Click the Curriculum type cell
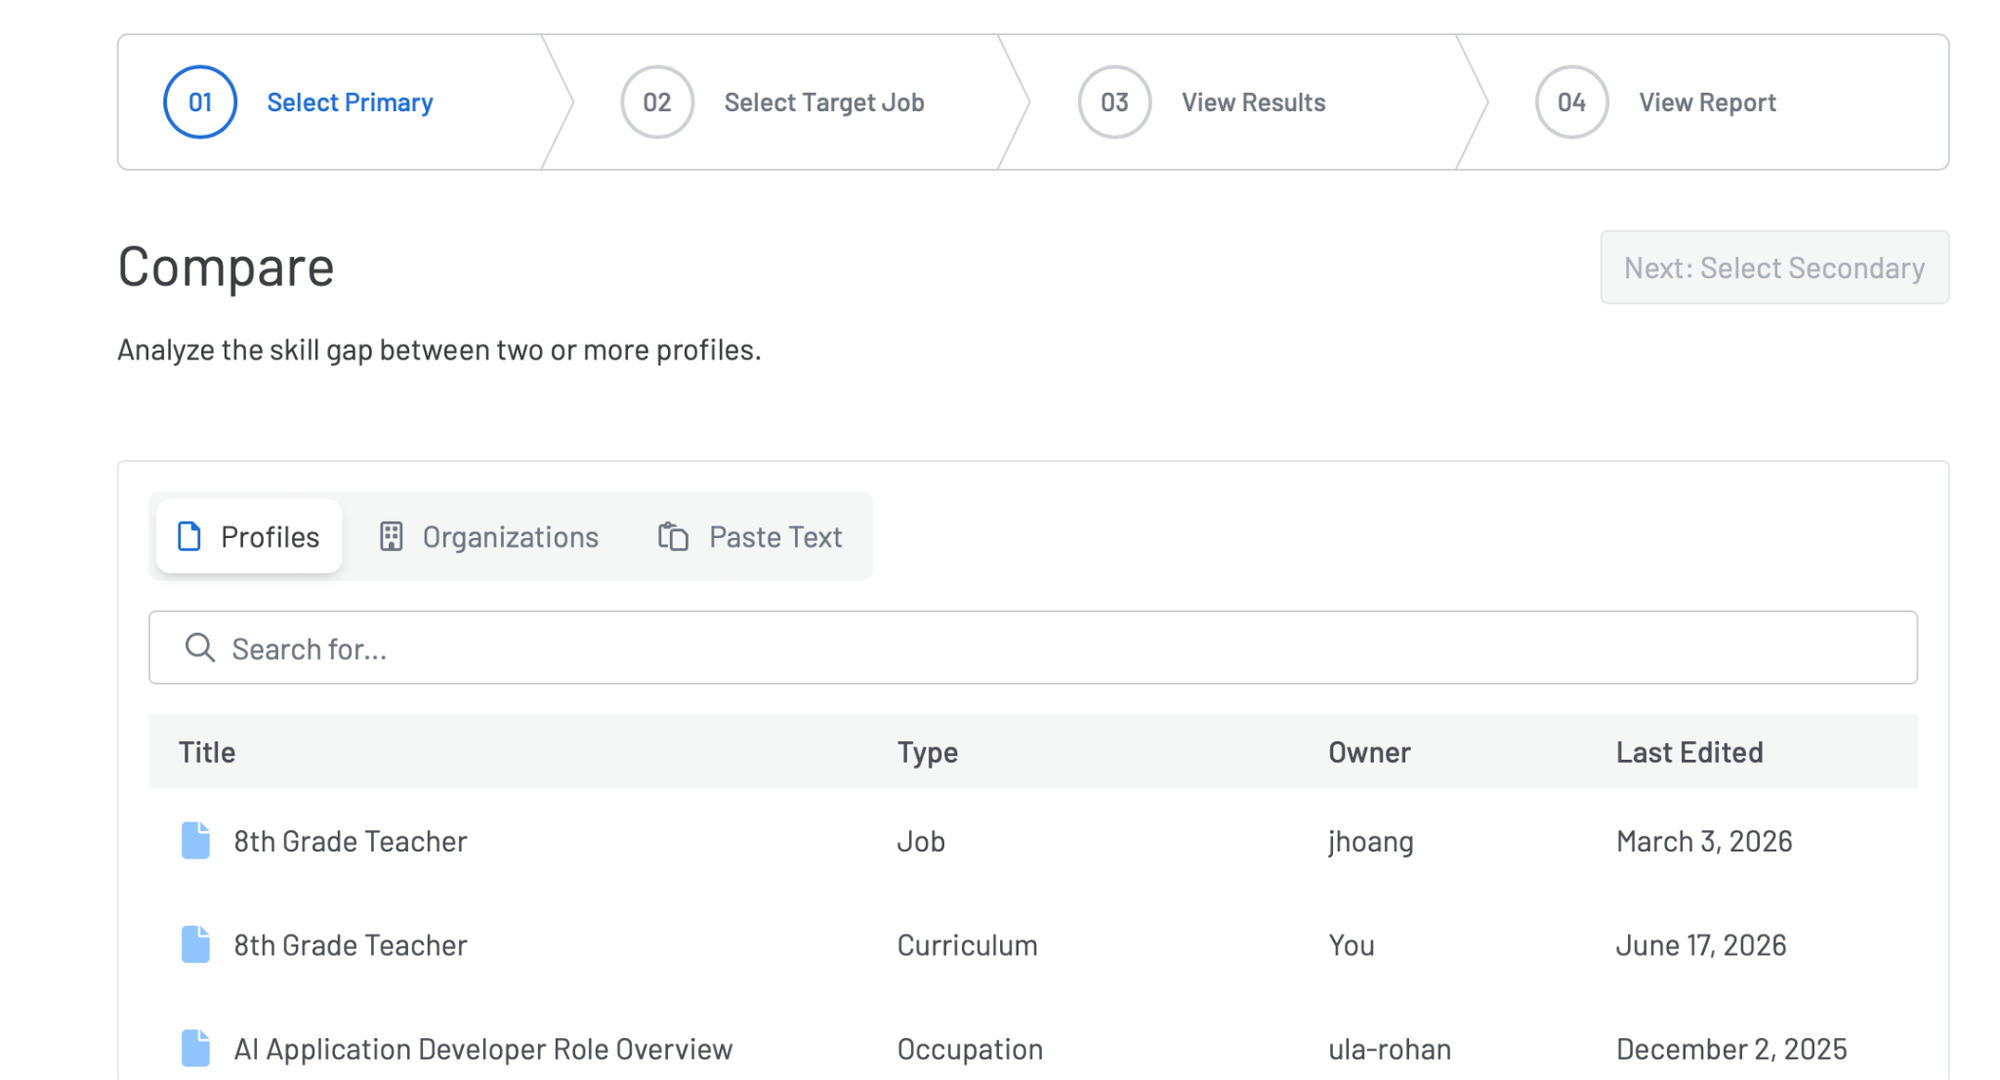The image size is (2000, 1080). (x=967, y=945)
